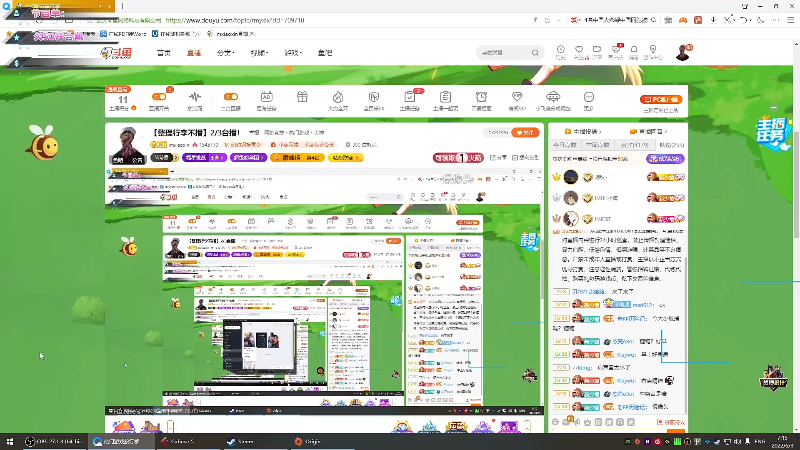Select the second tab in ranking panel
Screen dimensions: 800x450
pyautogui.click(x=598, y=145)
